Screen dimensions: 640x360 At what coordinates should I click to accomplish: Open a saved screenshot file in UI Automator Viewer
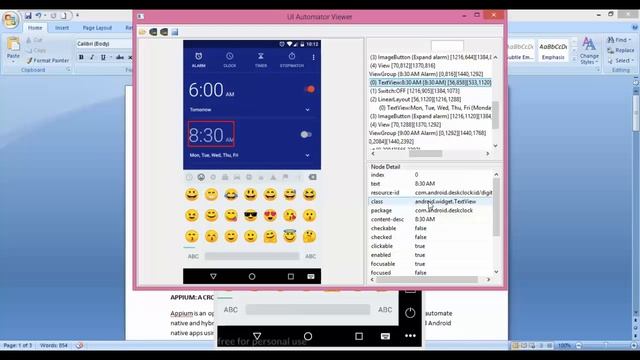pyautogui.click(x=142, y=32)
